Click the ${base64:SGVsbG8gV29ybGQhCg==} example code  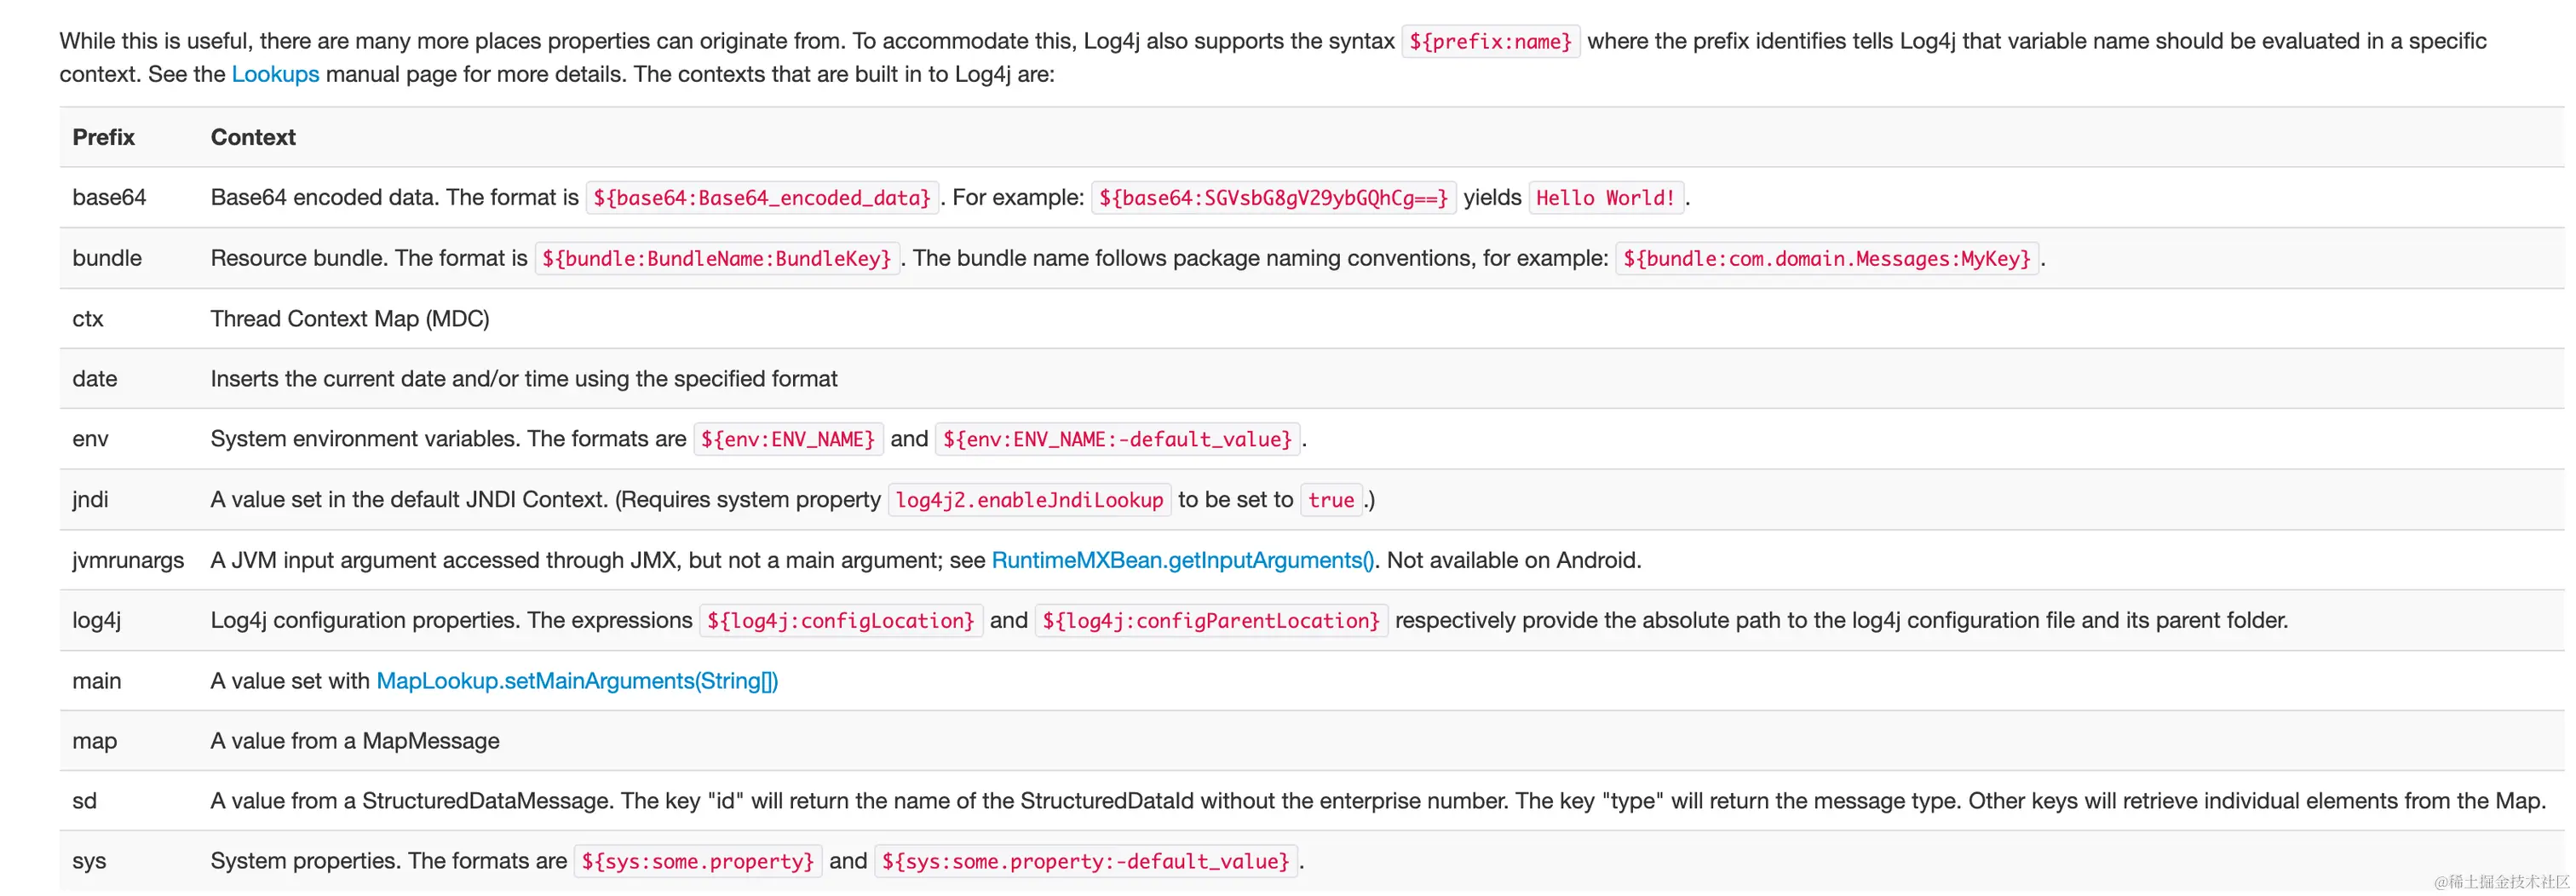click(1273, 198)
